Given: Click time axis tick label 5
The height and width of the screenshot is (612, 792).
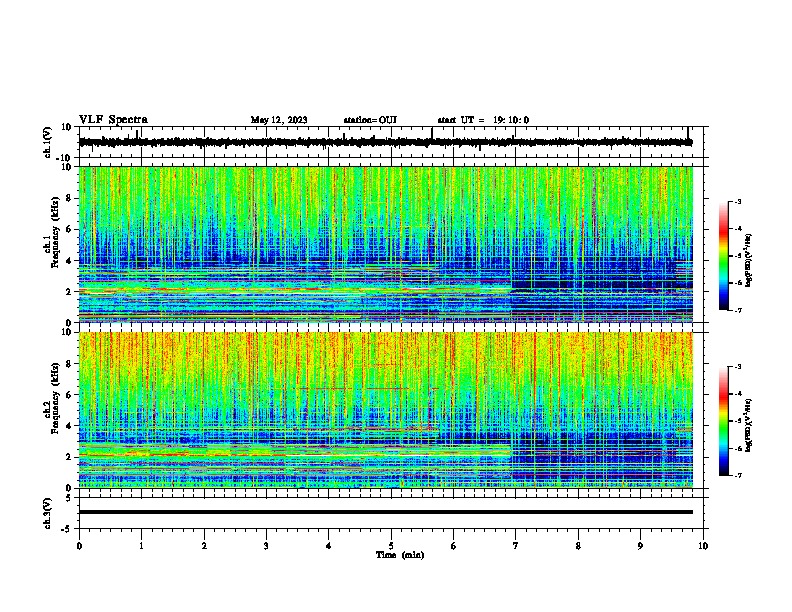Looking at the screenshot, I should pyautogui.click(x=391, y=546).
